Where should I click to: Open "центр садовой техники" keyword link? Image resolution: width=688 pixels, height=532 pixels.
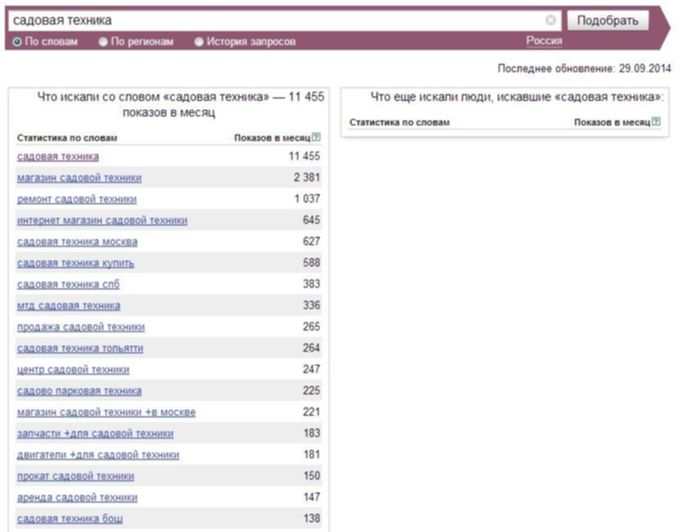tap(73, 370)
